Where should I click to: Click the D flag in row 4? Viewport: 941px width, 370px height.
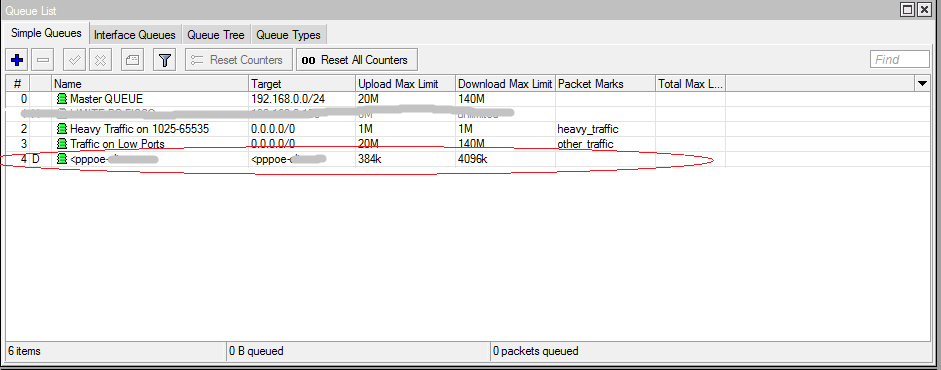pos(35,159)
